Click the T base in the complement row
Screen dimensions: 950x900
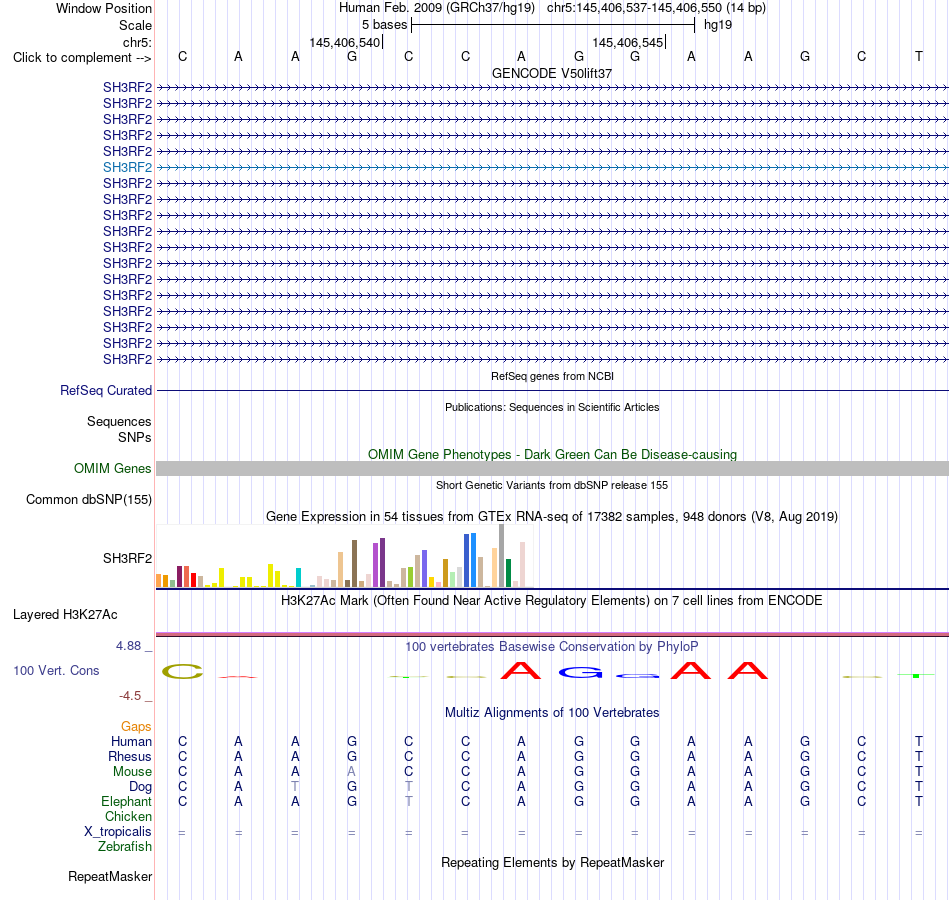pos(918,56)
